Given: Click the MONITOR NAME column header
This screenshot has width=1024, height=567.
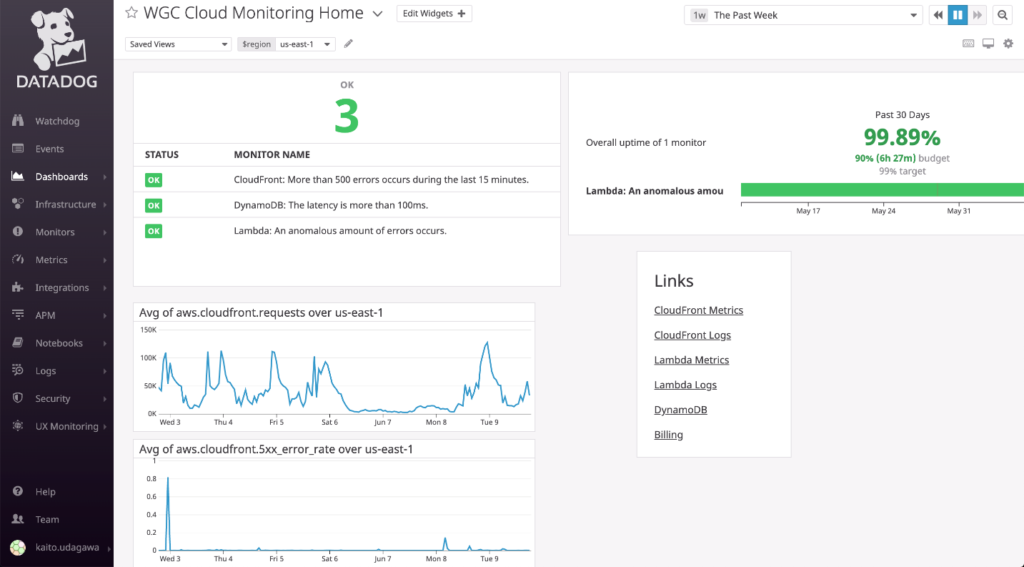Looking at the screenshot, I should tap(272, 155).
